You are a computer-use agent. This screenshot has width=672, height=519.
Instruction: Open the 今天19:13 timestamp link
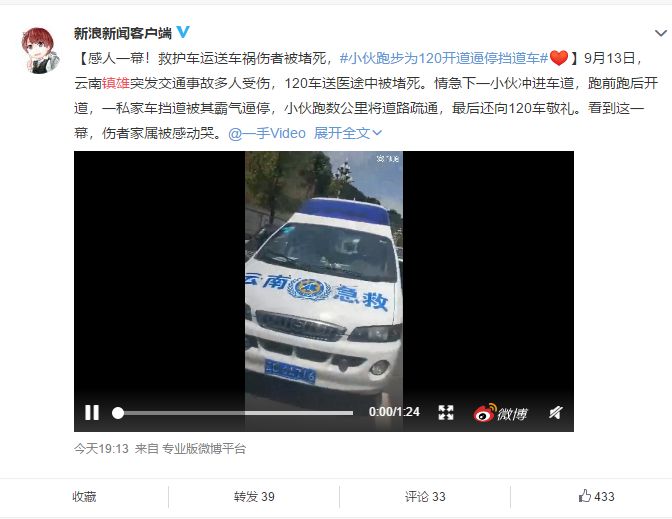(x=101, y=449)
